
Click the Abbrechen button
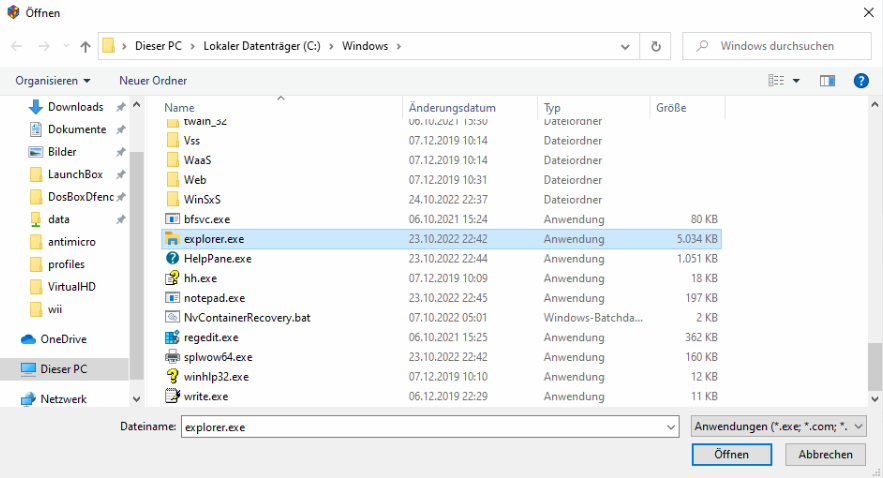pos(825,454)
